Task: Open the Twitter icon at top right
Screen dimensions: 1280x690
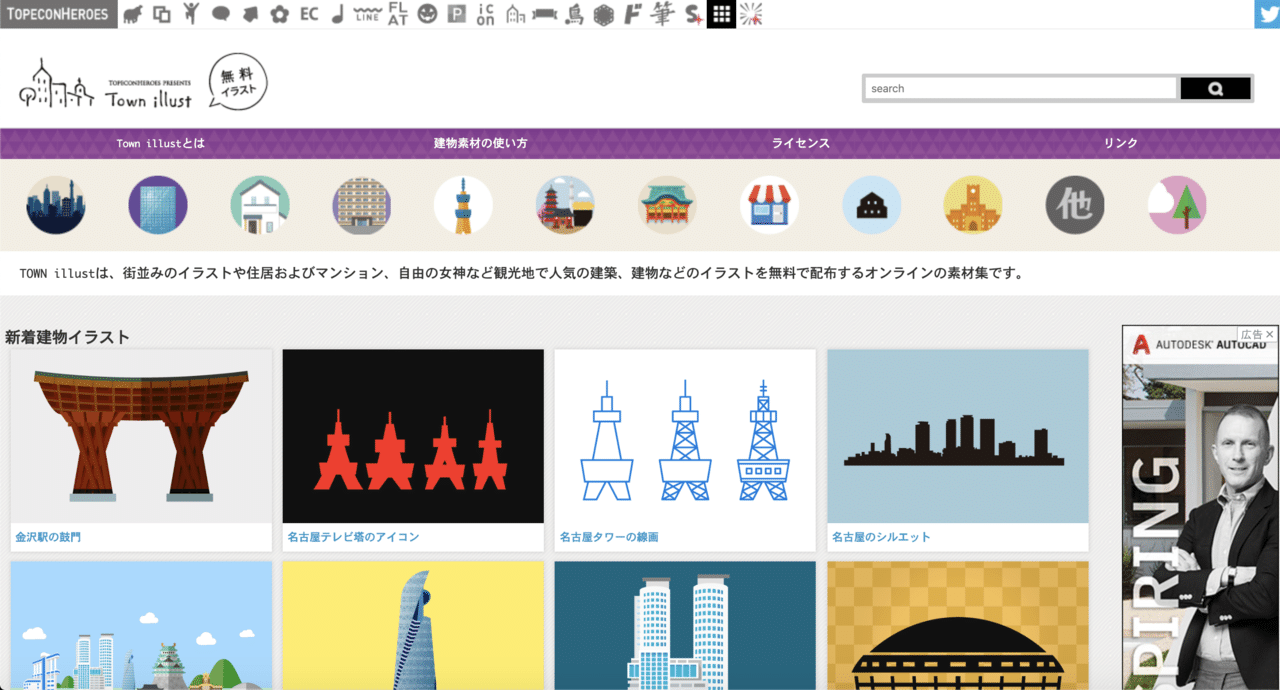Action: [x=1268, y=14]
